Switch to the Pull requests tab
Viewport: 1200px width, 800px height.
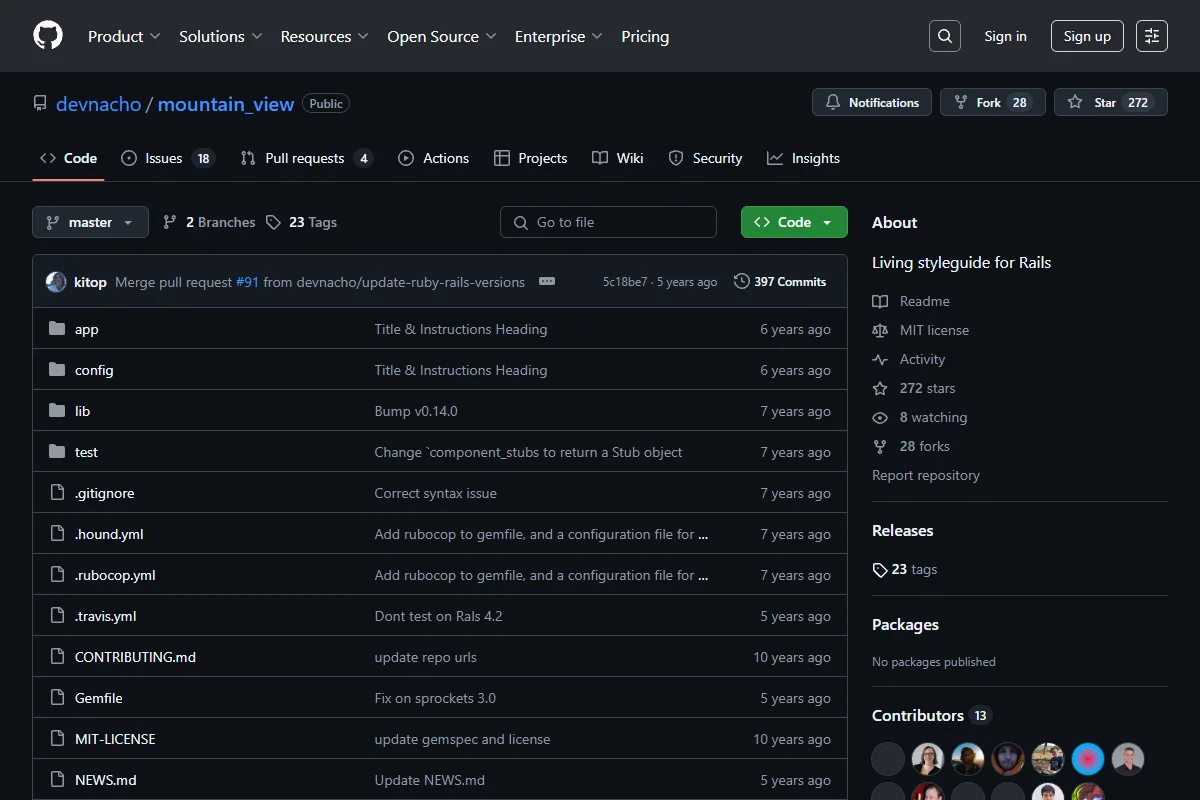coord(306,158)
